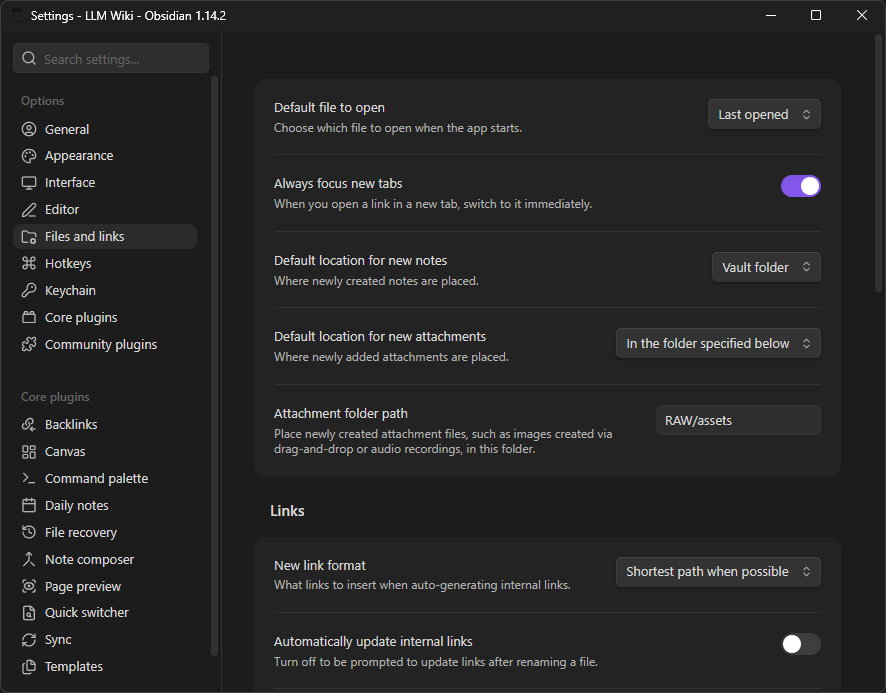Open Default location for new notes dropdown

766,267
